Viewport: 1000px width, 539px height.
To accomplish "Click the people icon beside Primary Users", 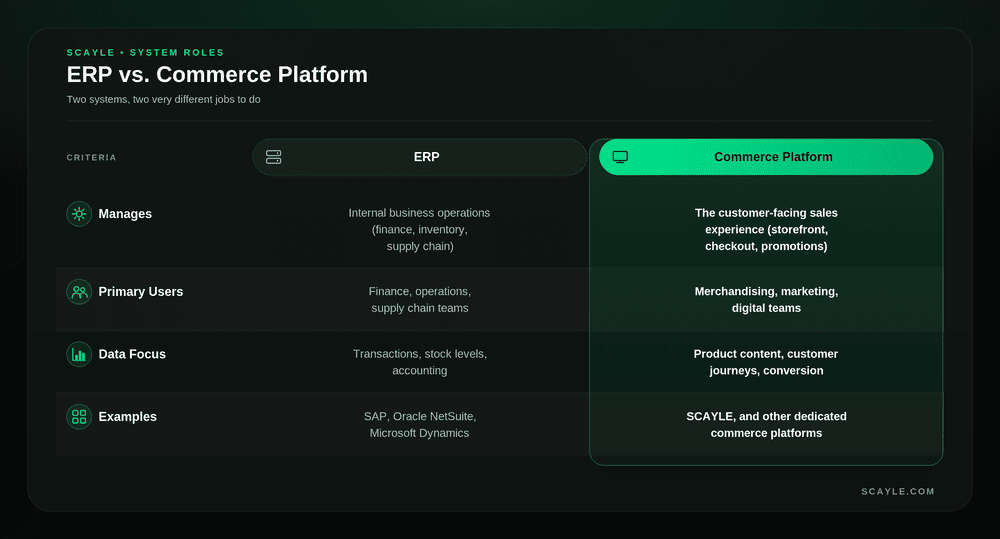I will tap(79, 292).
